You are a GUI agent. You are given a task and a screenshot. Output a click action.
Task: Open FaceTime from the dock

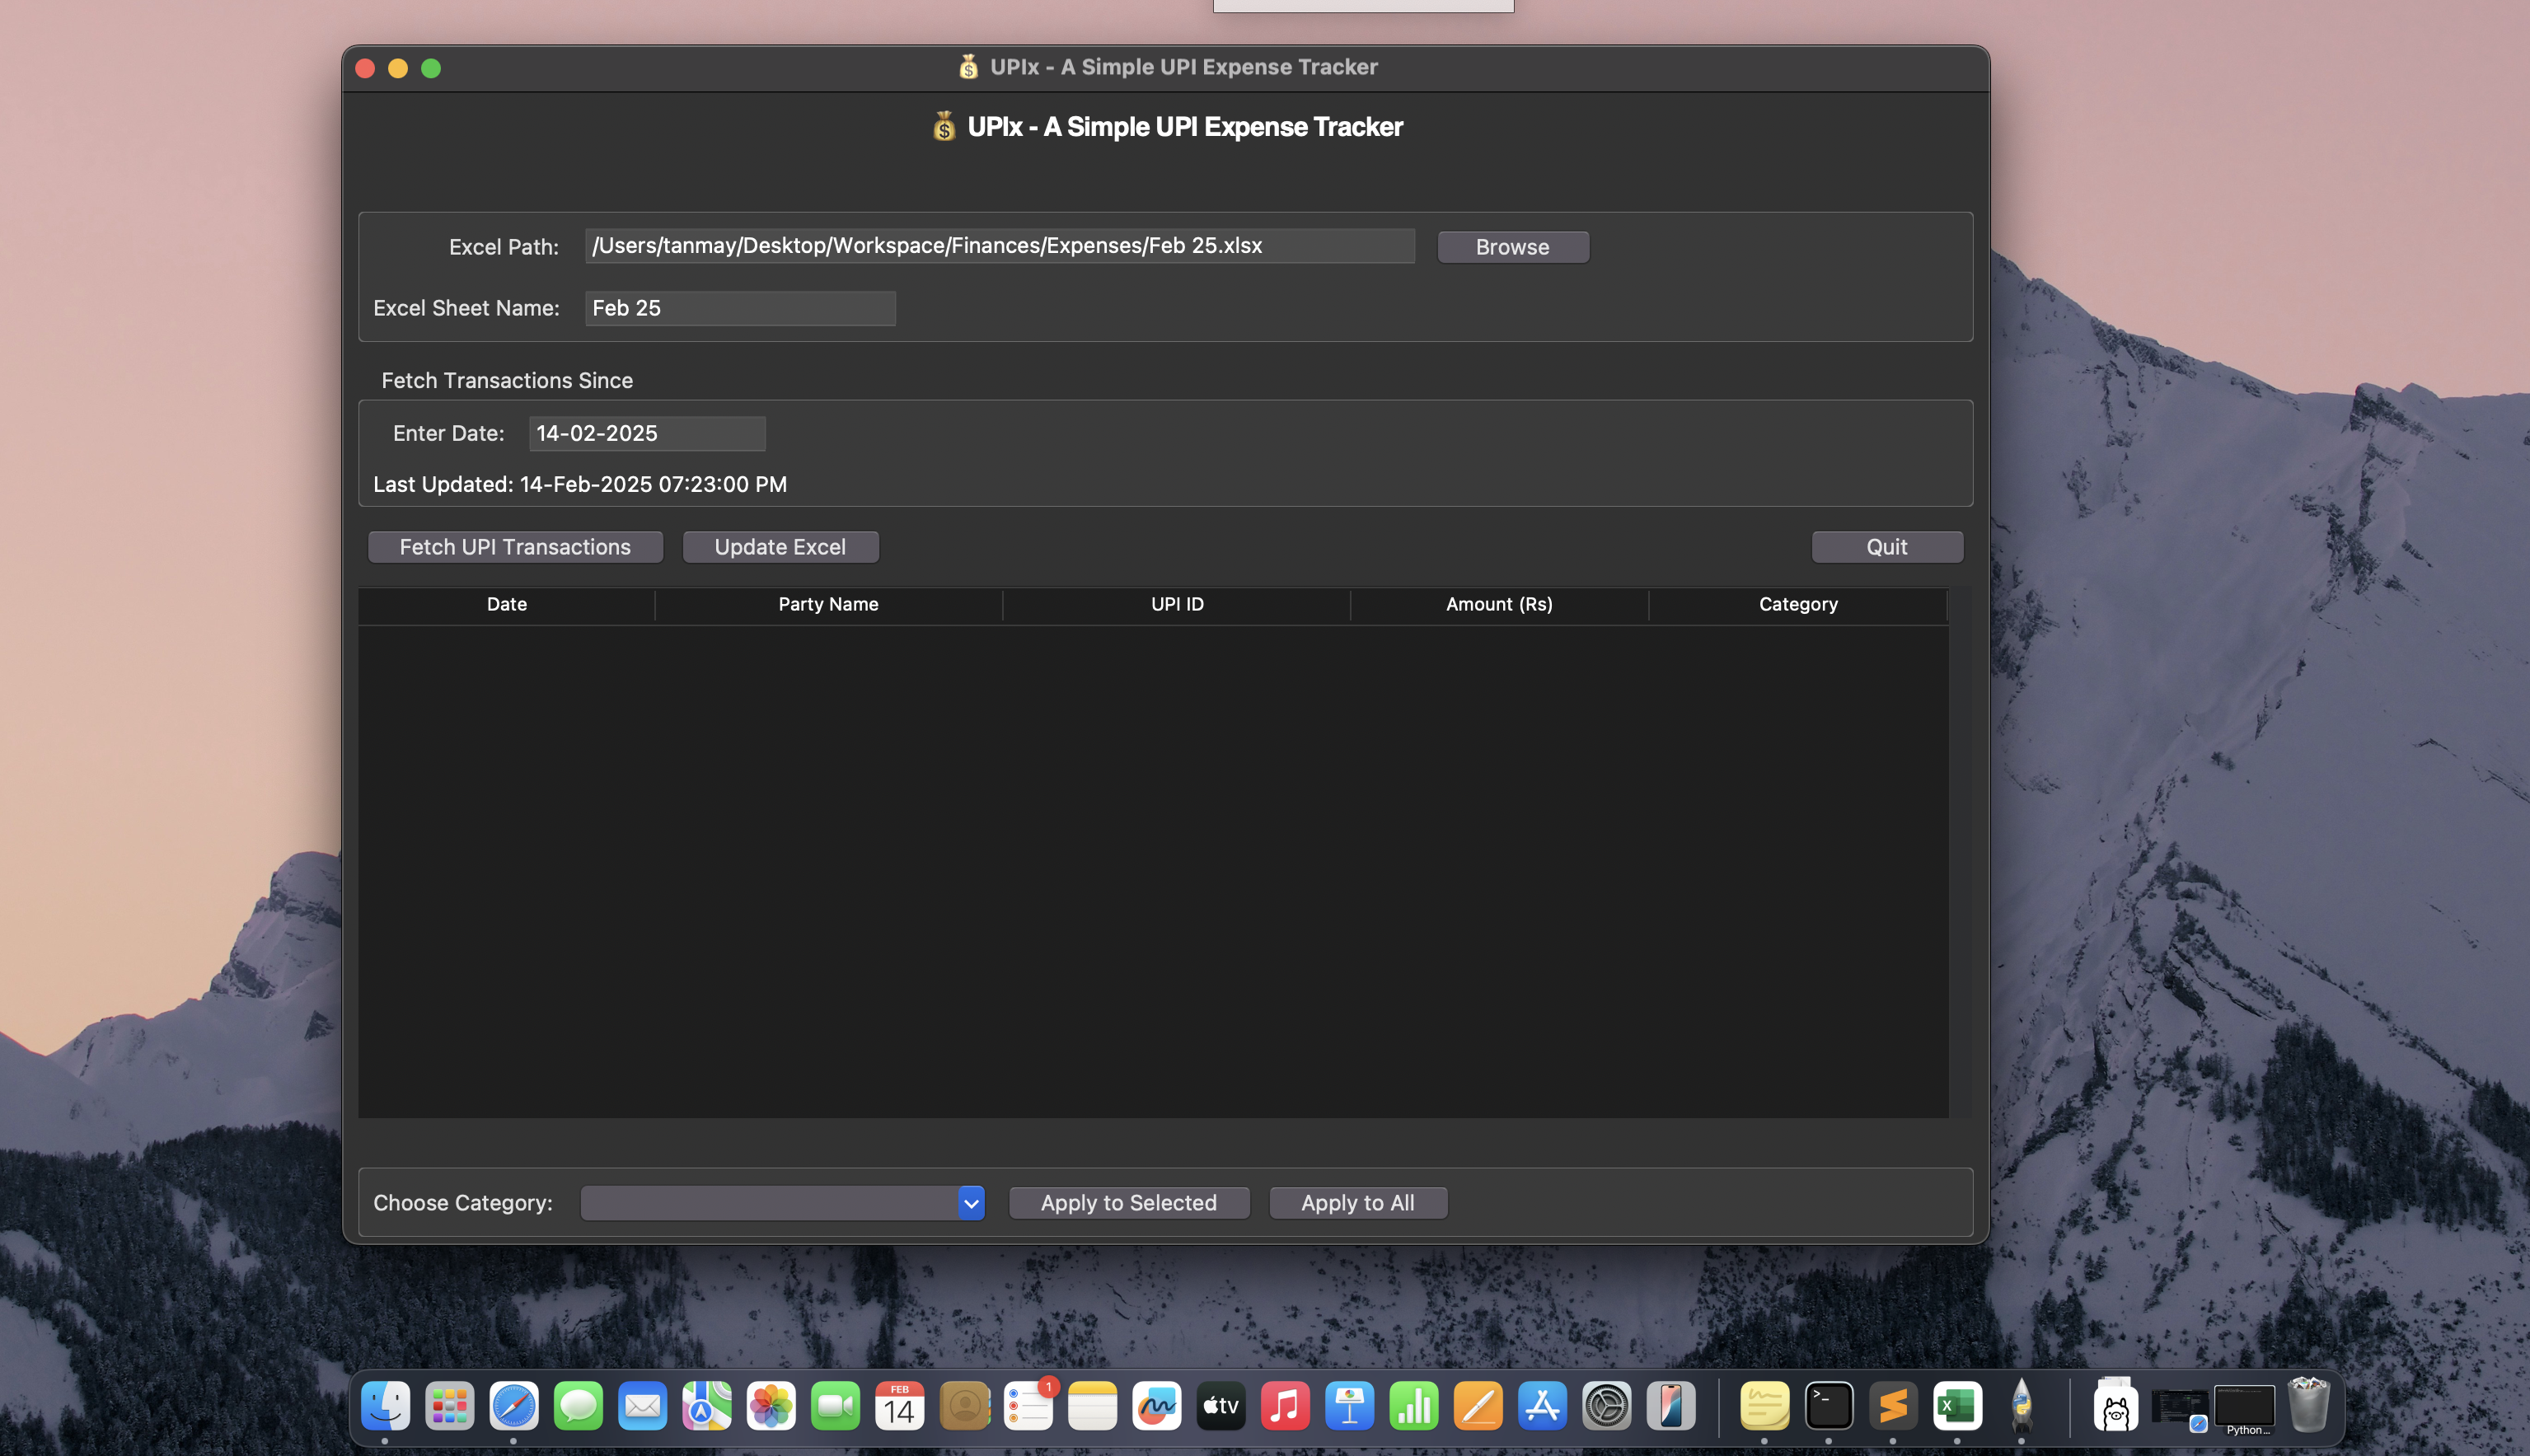pos(835,1407)
